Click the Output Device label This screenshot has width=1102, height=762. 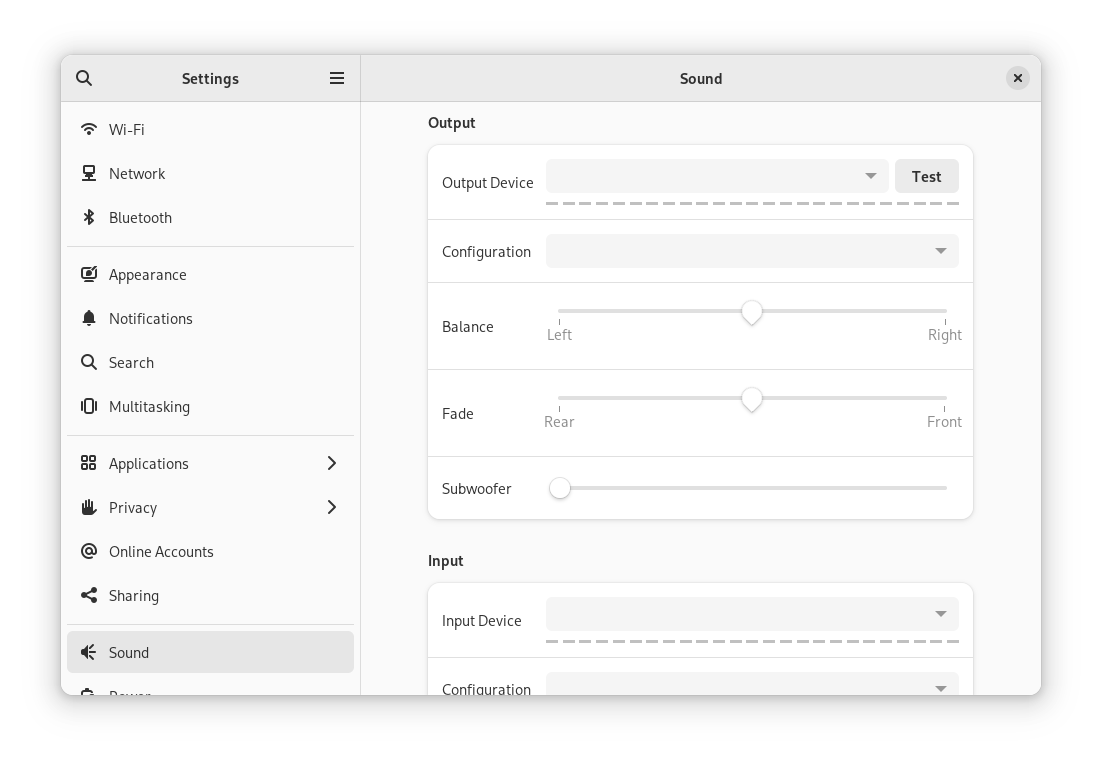[x=487, y=183]
